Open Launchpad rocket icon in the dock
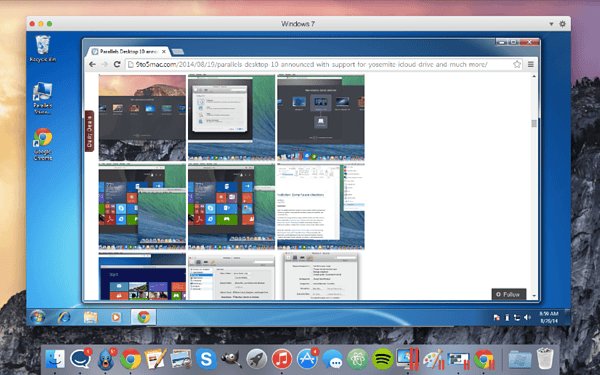The height and width of the screenshot is (375, 600). pos(256,359)
